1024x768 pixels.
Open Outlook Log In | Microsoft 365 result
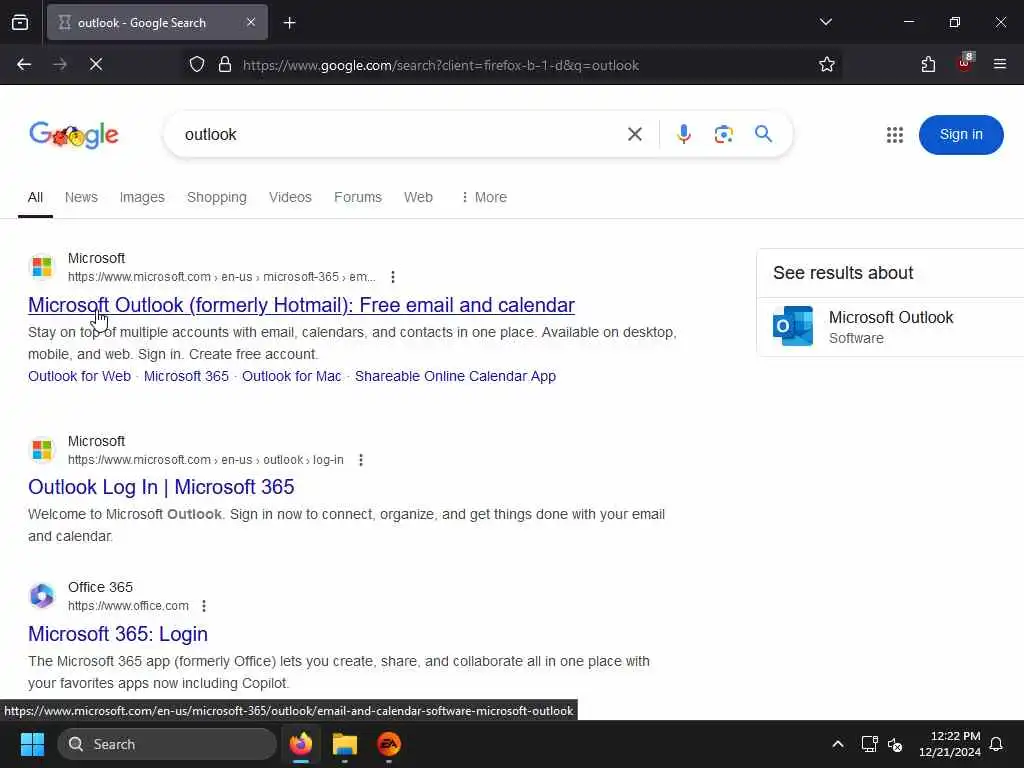[x=161, y=487]
